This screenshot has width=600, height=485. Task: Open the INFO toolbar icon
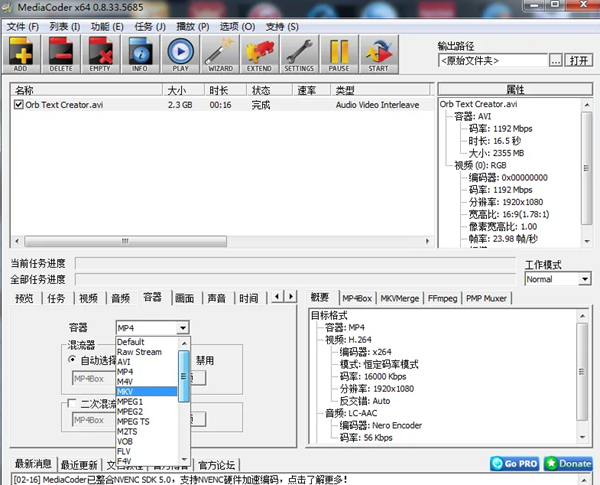pyautogui.click(x=140, y=54)
